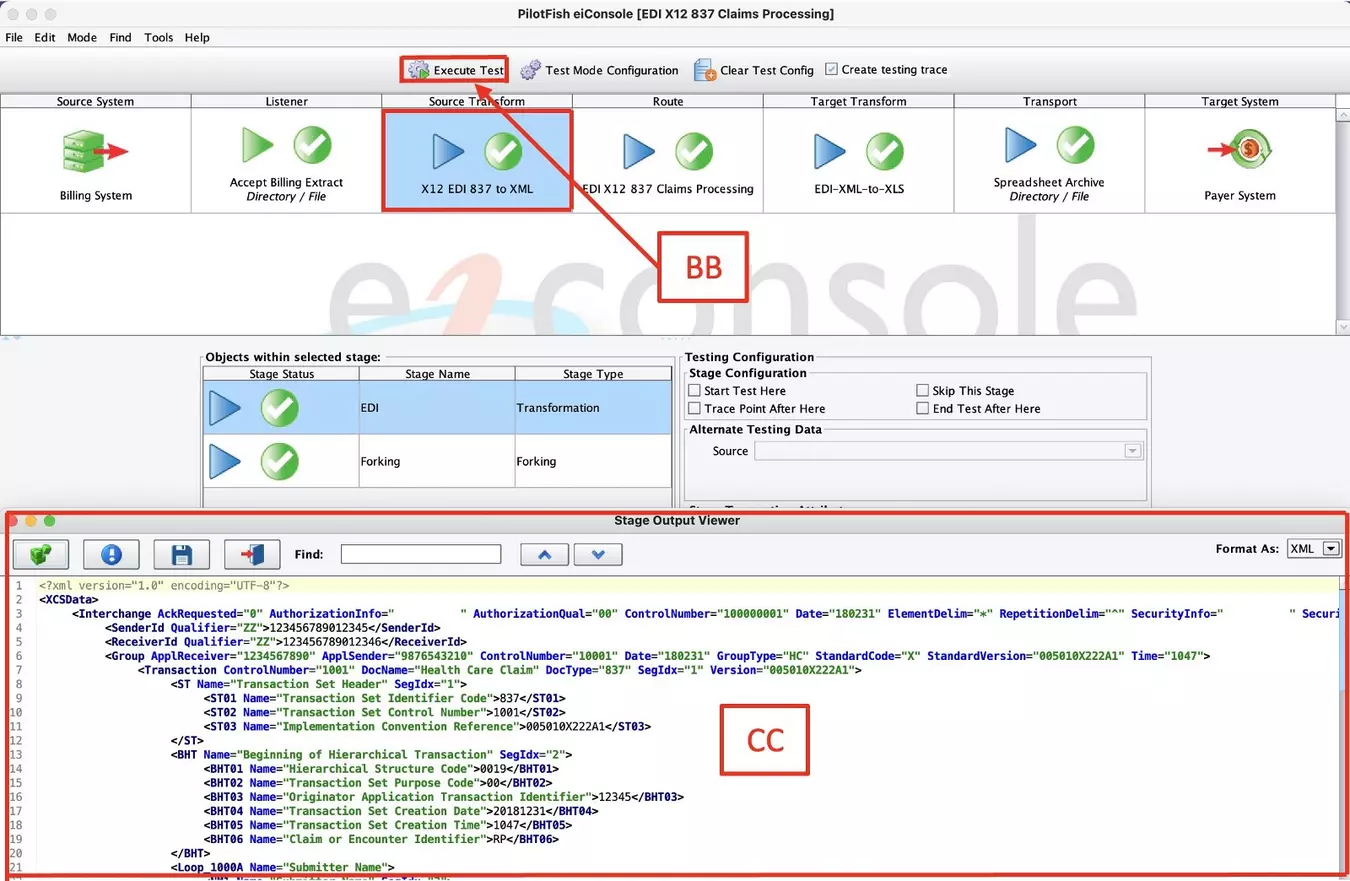Open the Find menu
The width and height of the screenshot is (1350, 881).
coord(120,37)
